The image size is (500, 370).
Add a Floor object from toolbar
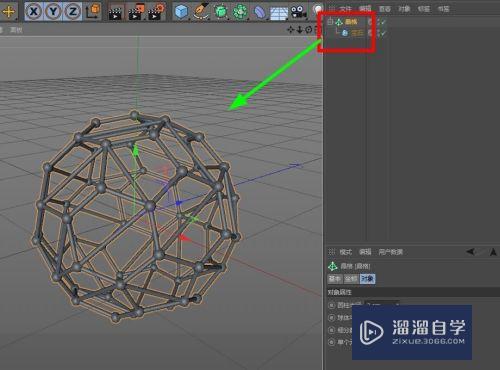click(x=279, y=13)
